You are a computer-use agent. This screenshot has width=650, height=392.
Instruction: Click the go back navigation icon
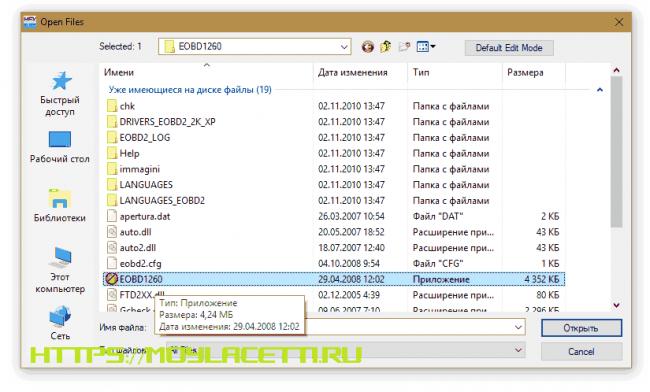click(368, 47)
